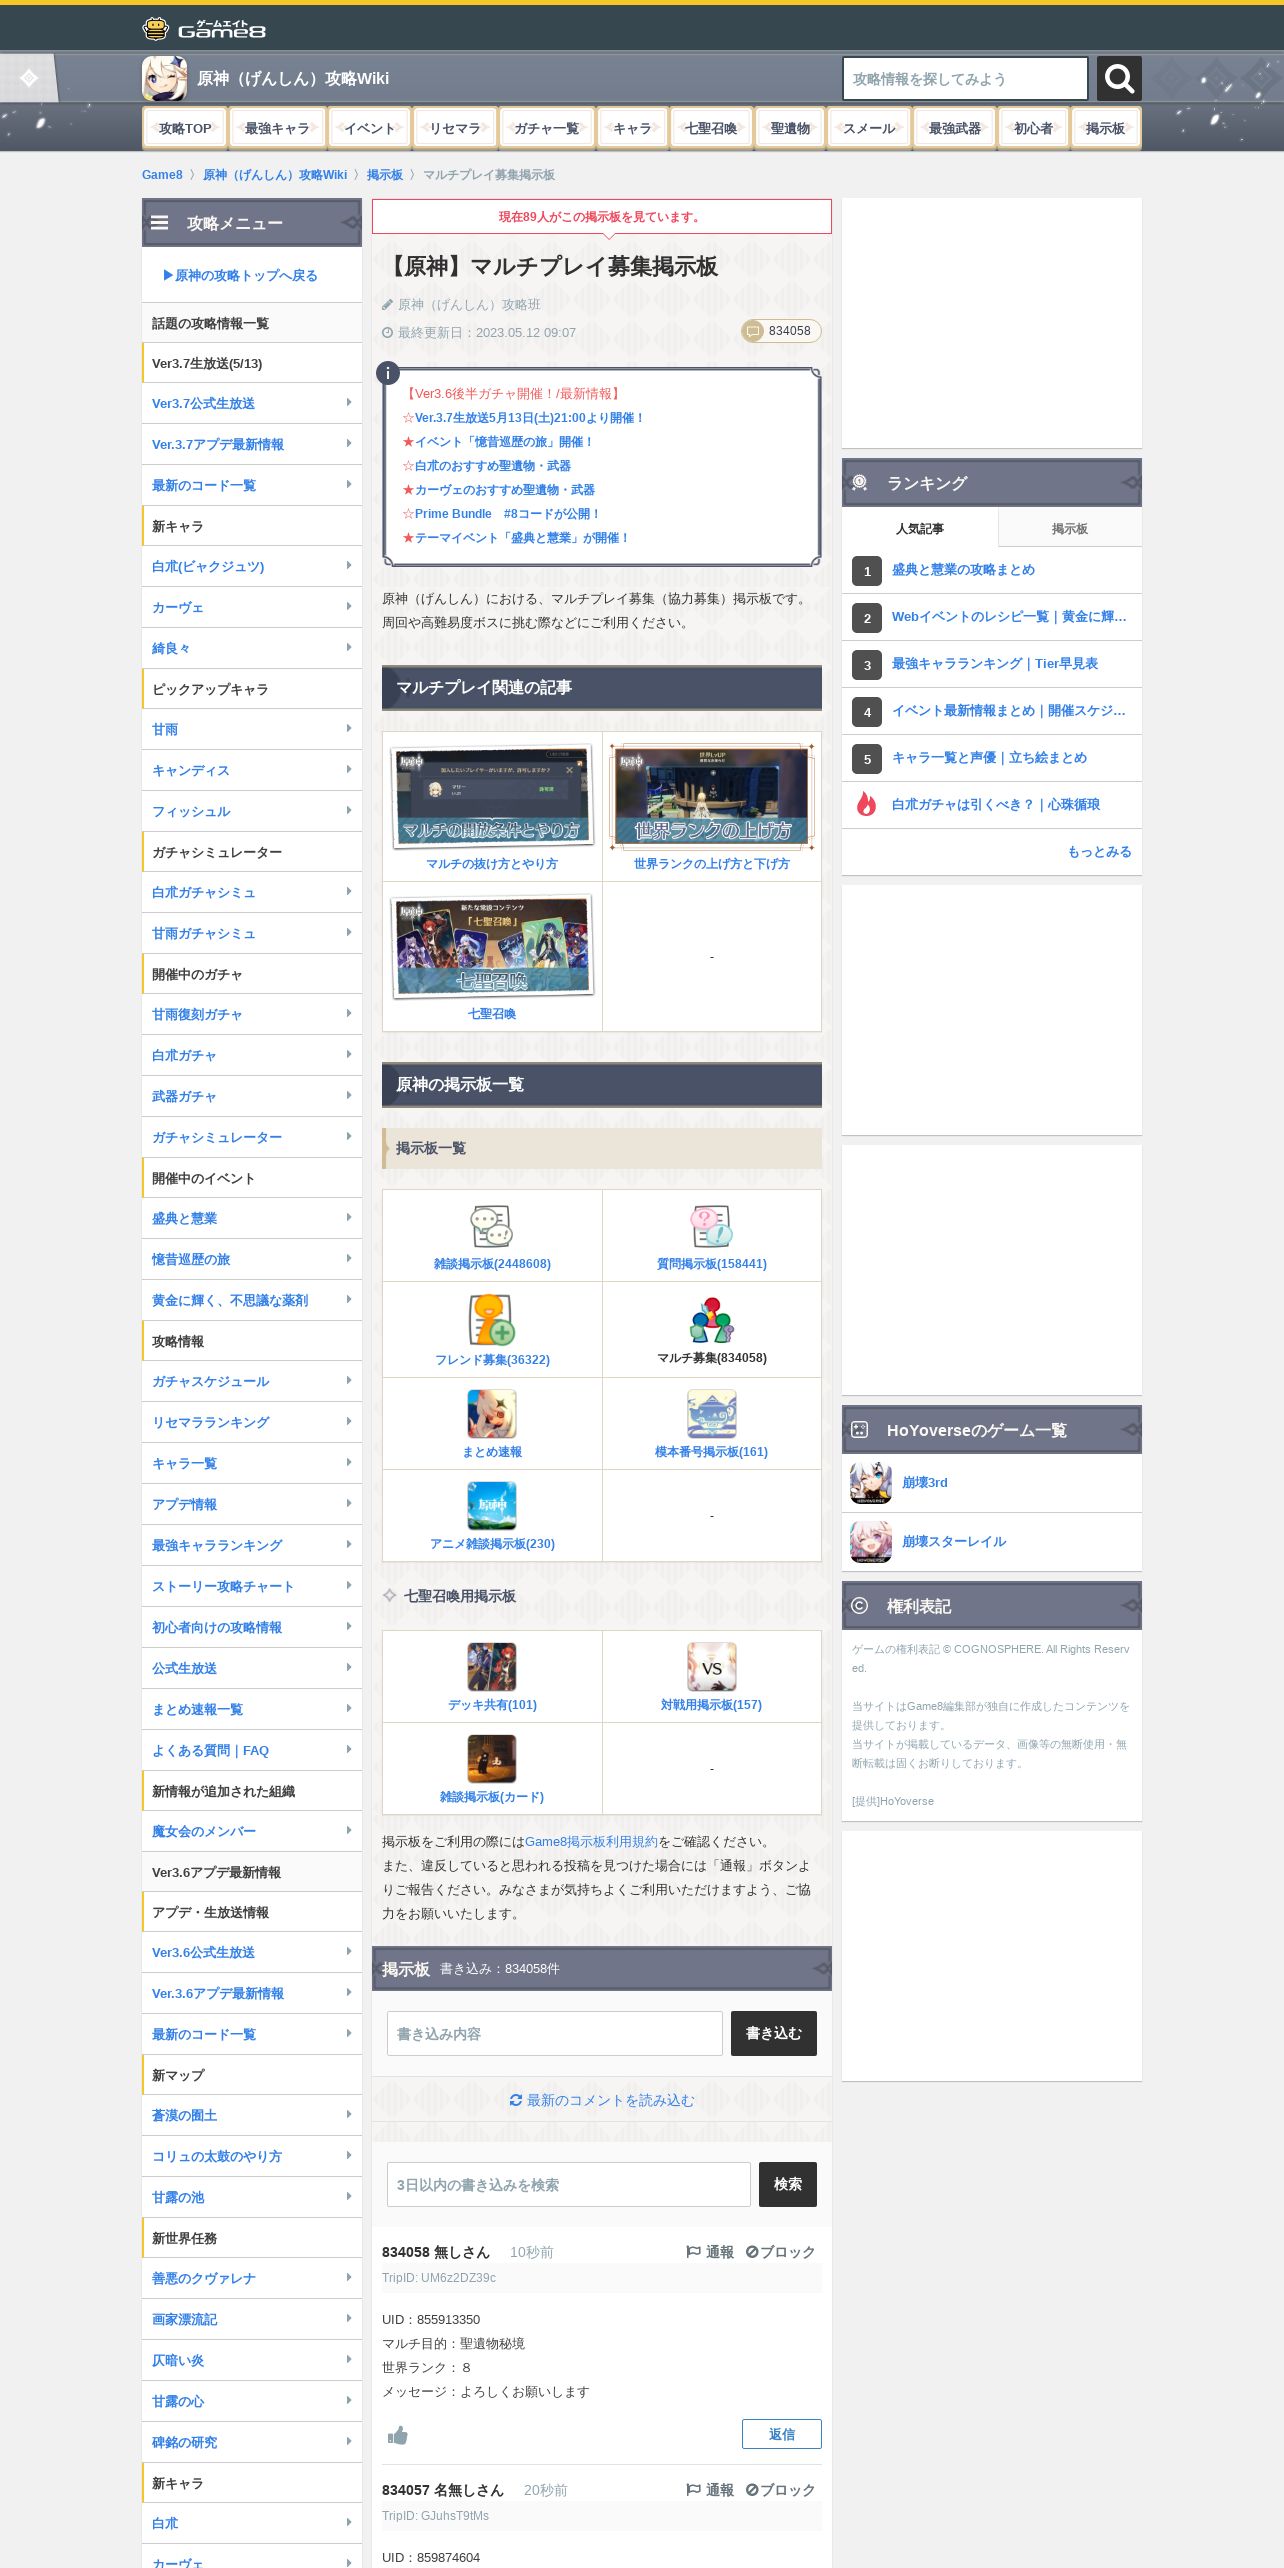Click the もっとみる ranking link
Image resolution: width=1284 pixels, height=2568 pixels.
coord(1099,851)
